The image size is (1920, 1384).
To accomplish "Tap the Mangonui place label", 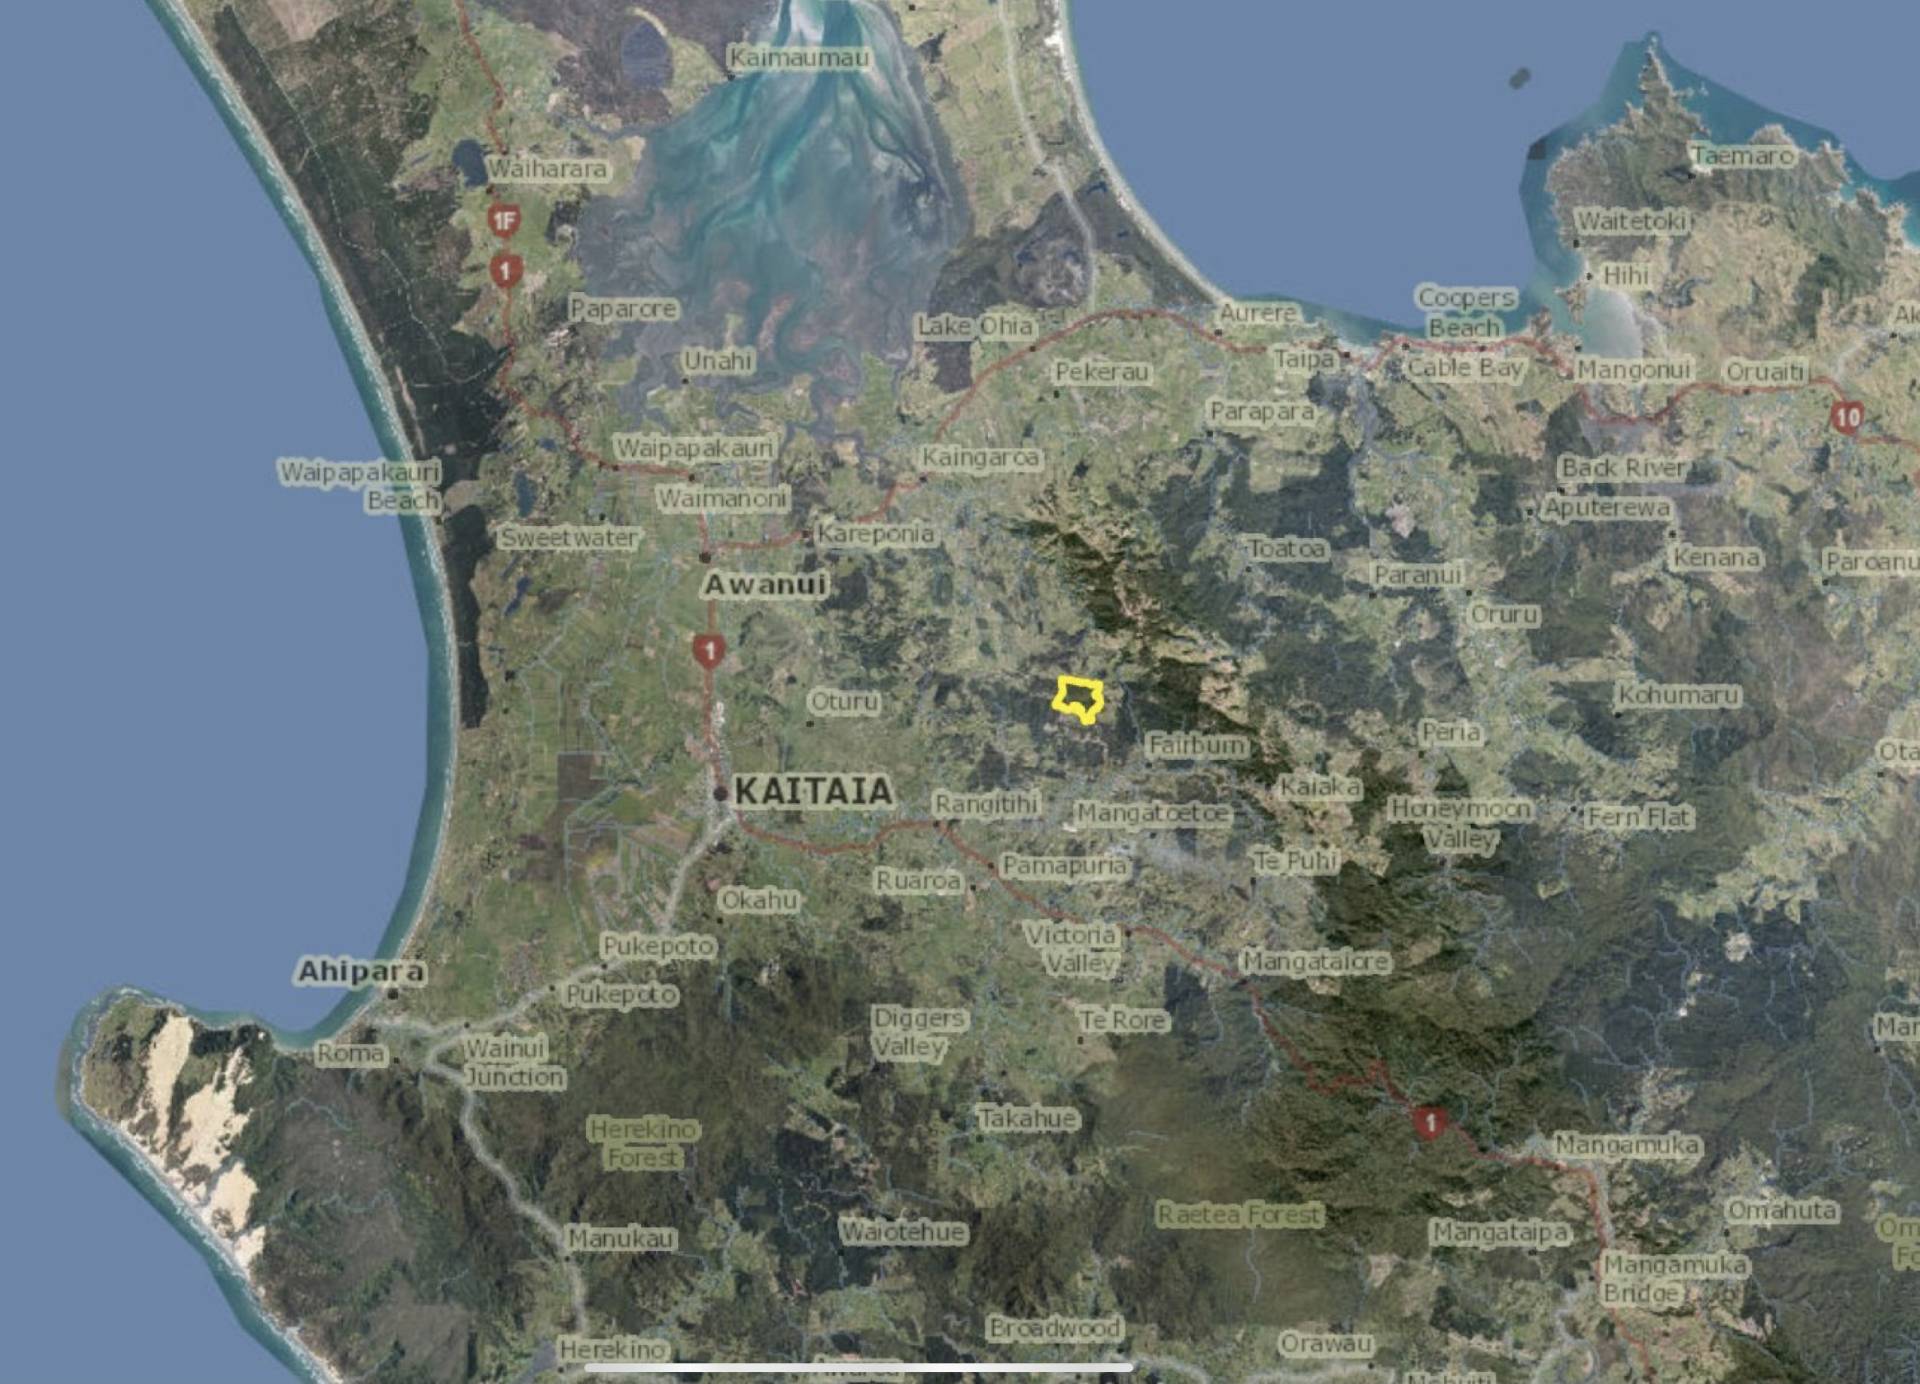I will (x=1634, y=370).
